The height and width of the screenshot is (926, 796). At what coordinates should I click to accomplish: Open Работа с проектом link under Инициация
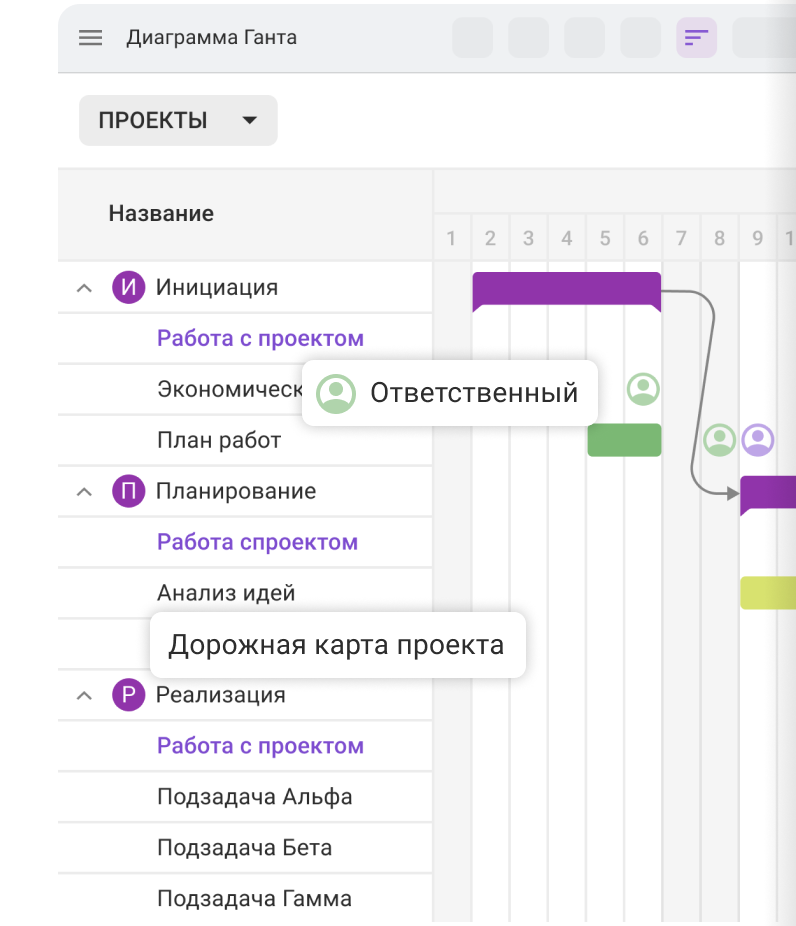pyautogui.click(x=260, y=339)
